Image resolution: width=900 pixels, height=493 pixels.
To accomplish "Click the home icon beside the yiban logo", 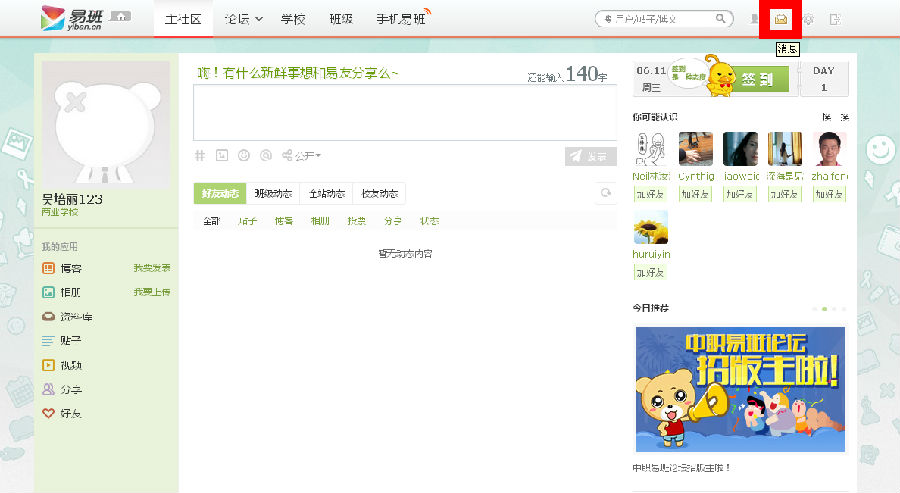I will pos(120,17).
